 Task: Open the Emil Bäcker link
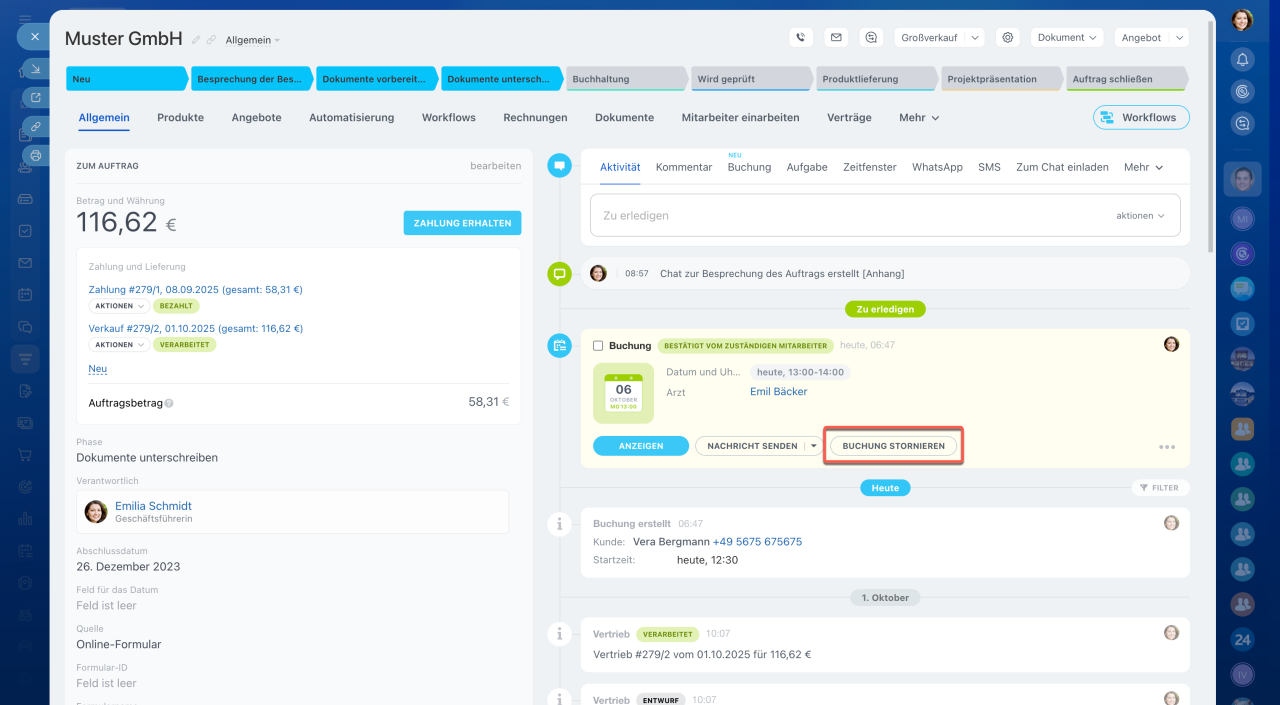point(778,392)
